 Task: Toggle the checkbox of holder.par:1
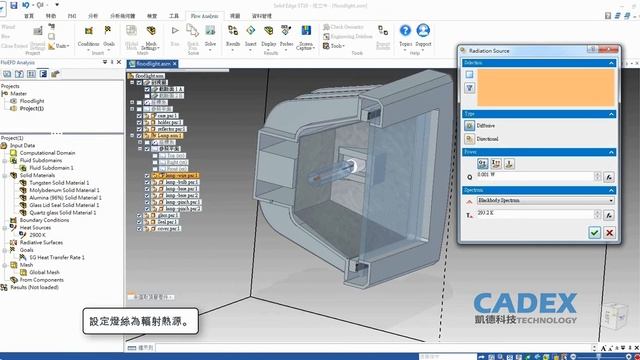(139, 122)
